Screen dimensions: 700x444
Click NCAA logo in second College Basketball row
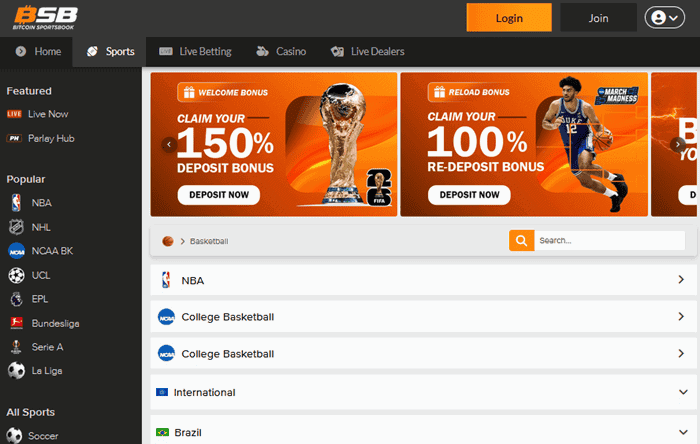point(167,353)
